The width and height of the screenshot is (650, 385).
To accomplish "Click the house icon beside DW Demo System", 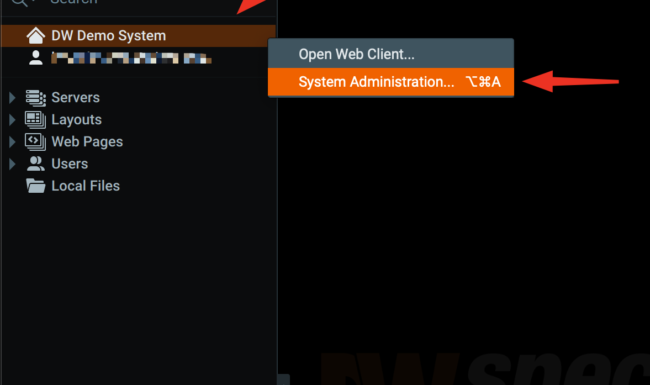I will tap(36, 36).
